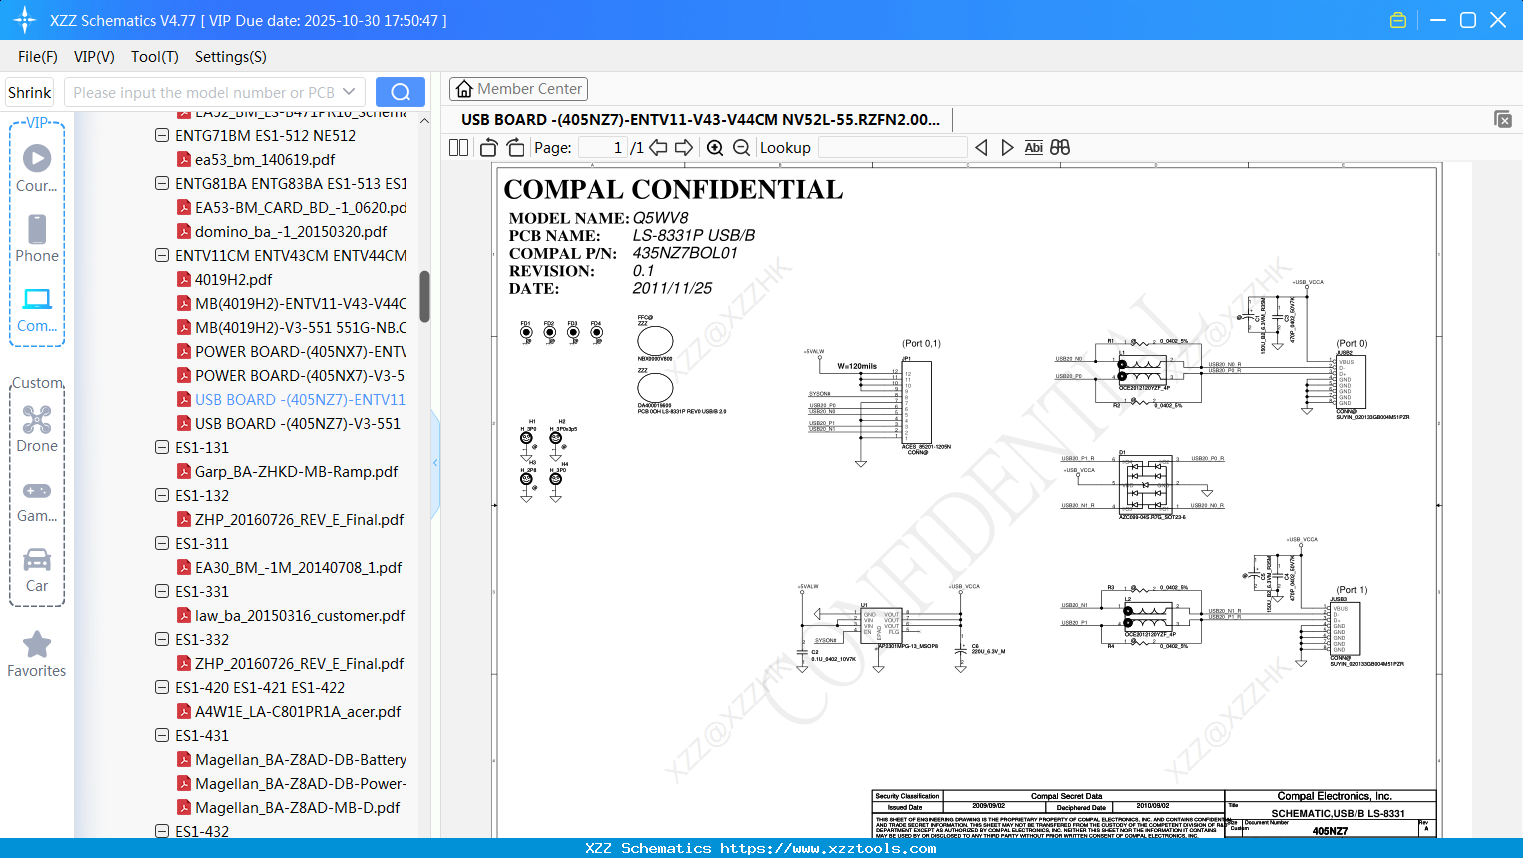
Task: Collapse the ES1-331 folder
Action: tap(162, 591)
